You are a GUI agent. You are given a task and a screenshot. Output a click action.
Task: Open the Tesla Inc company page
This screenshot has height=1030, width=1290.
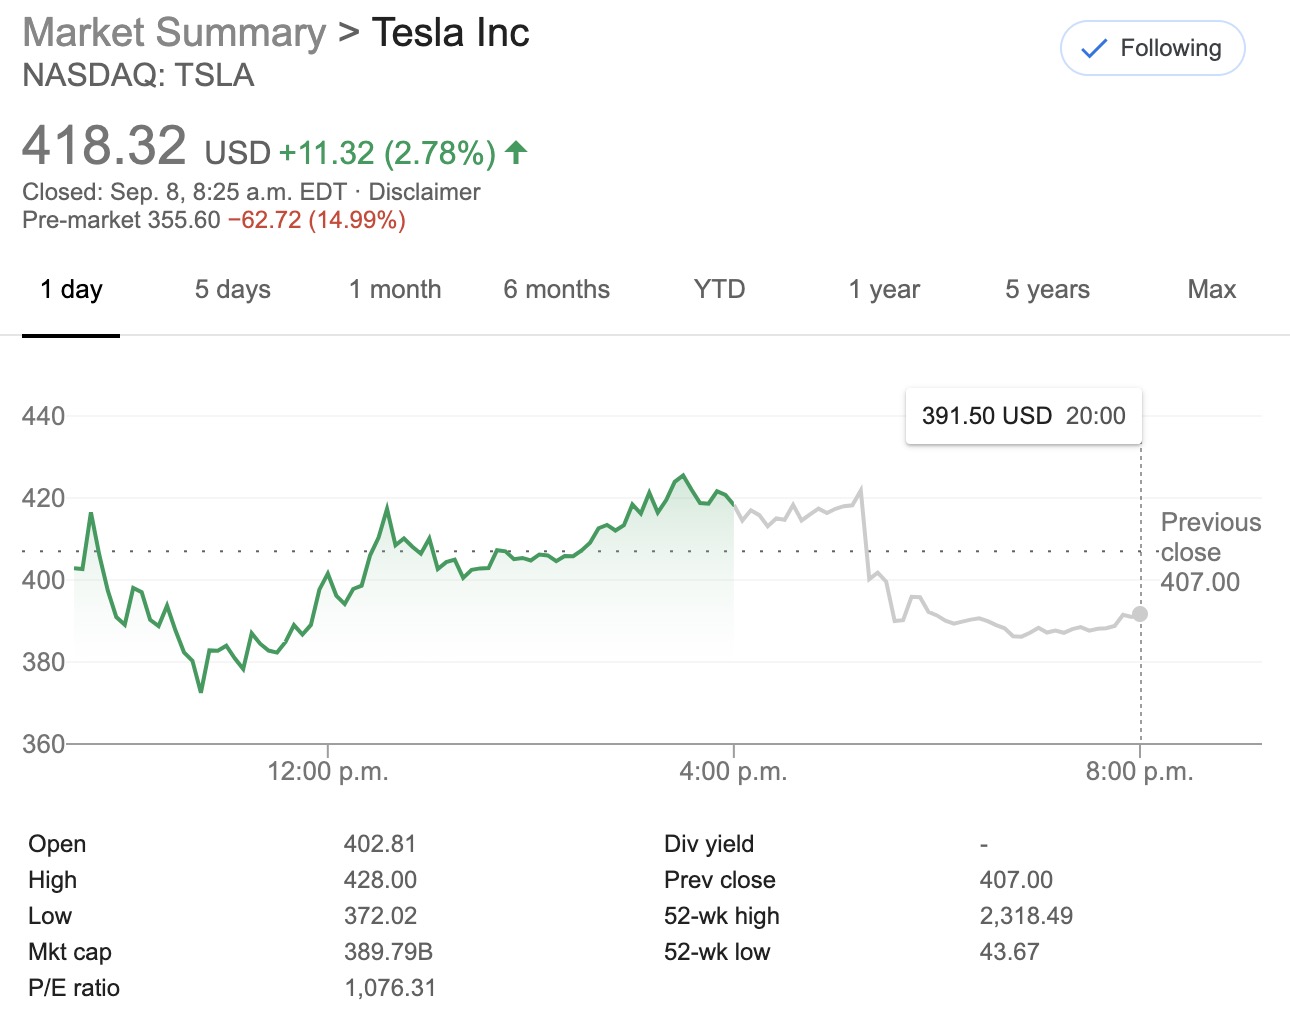click(x=451, y=32)
